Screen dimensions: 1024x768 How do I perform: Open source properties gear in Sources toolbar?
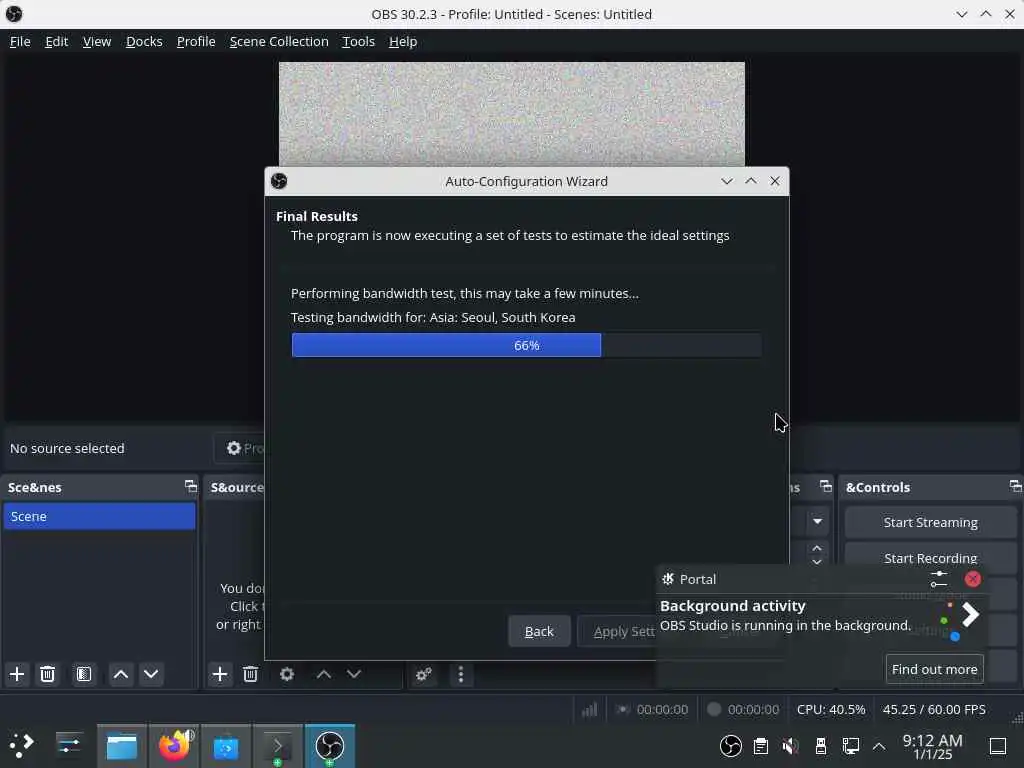point(287,674)
